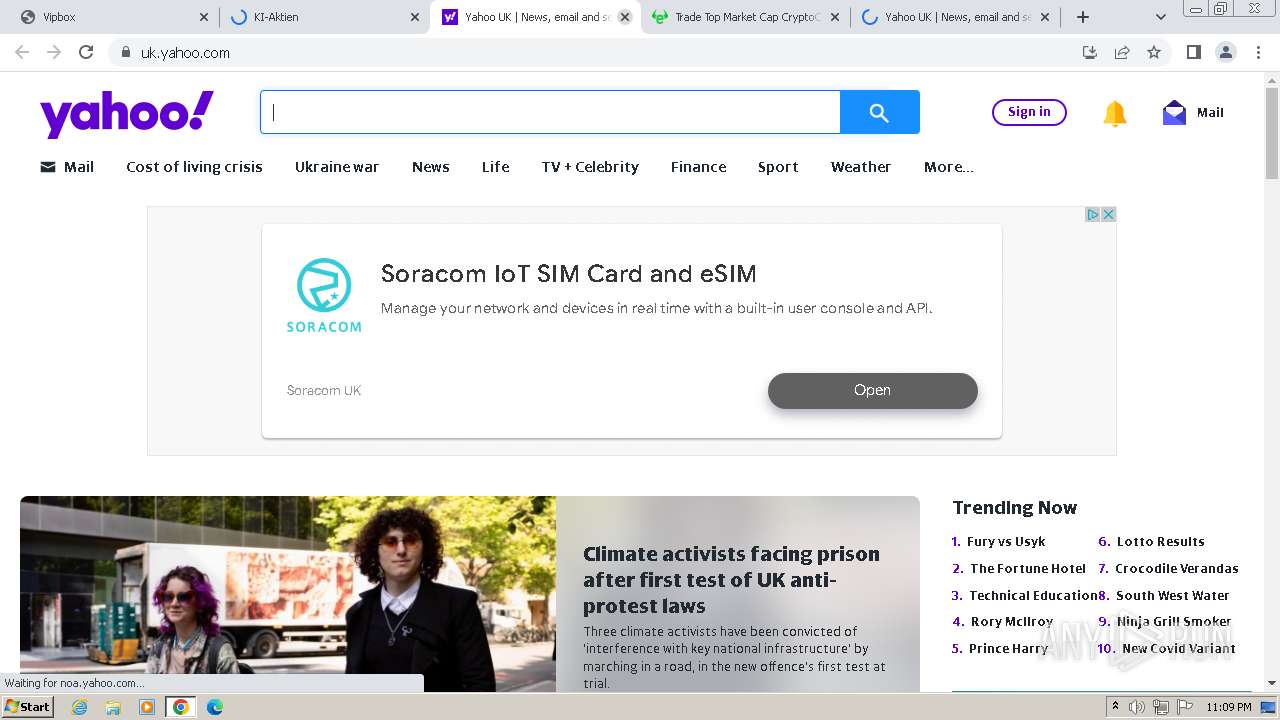The width and height of the screenshot is (1280, 720).
Task: Click Open button in Soracom ad
Action: [x=872, y=391]
